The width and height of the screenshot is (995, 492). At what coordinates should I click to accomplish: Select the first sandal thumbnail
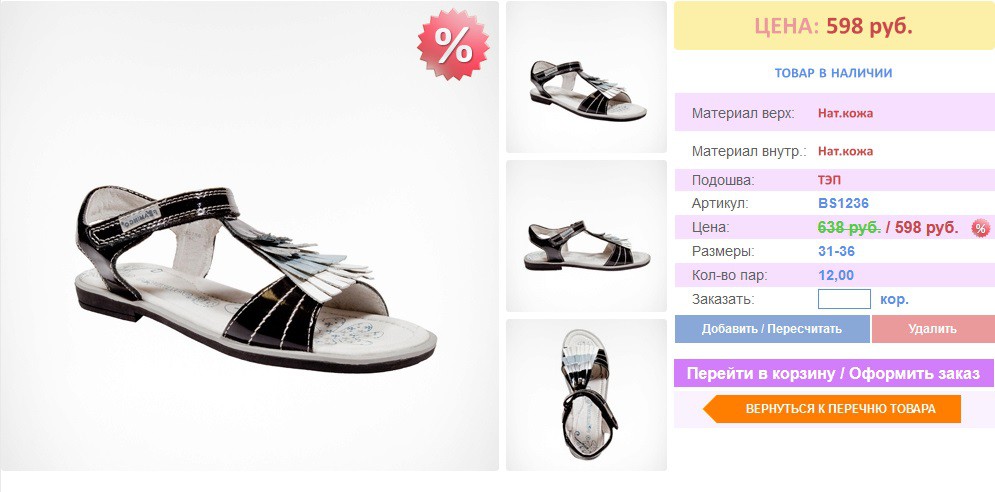[x=586, y=77]
